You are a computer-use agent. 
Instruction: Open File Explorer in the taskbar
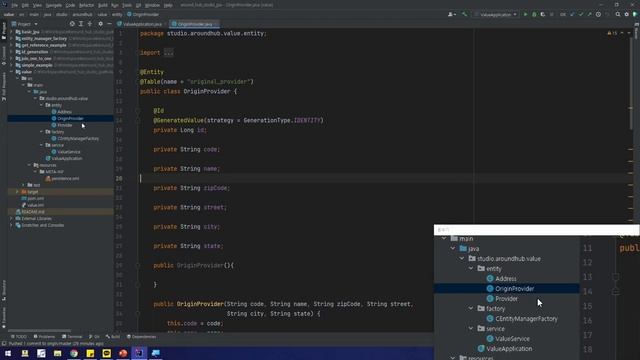[58, 353]
